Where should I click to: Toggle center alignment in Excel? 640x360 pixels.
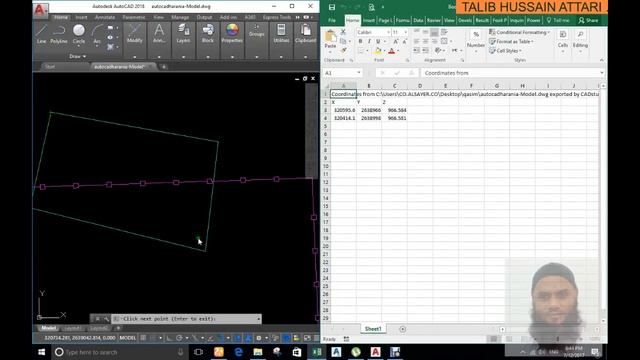pos(425,41)
